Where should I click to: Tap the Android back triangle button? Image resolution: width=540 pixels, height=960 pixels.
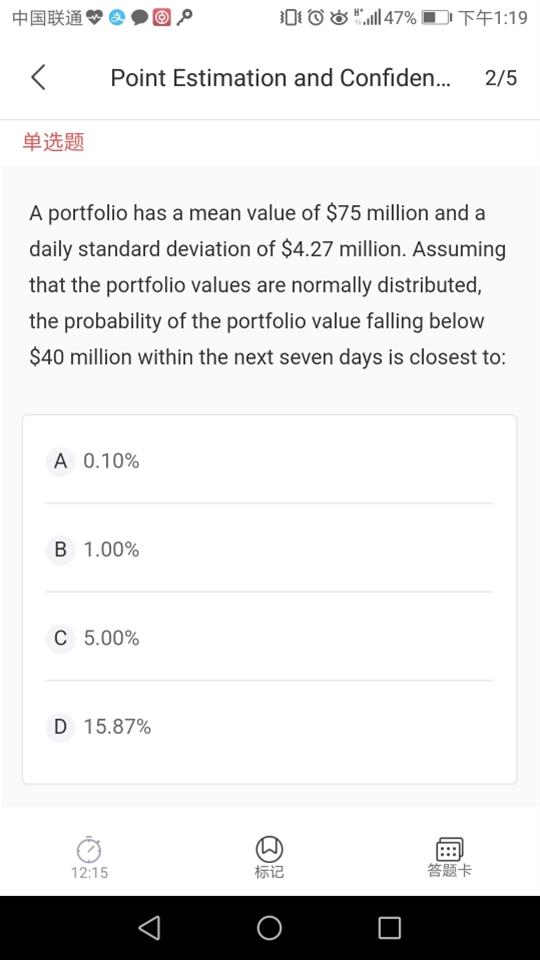pyautogui.click(x=149, y=928)
